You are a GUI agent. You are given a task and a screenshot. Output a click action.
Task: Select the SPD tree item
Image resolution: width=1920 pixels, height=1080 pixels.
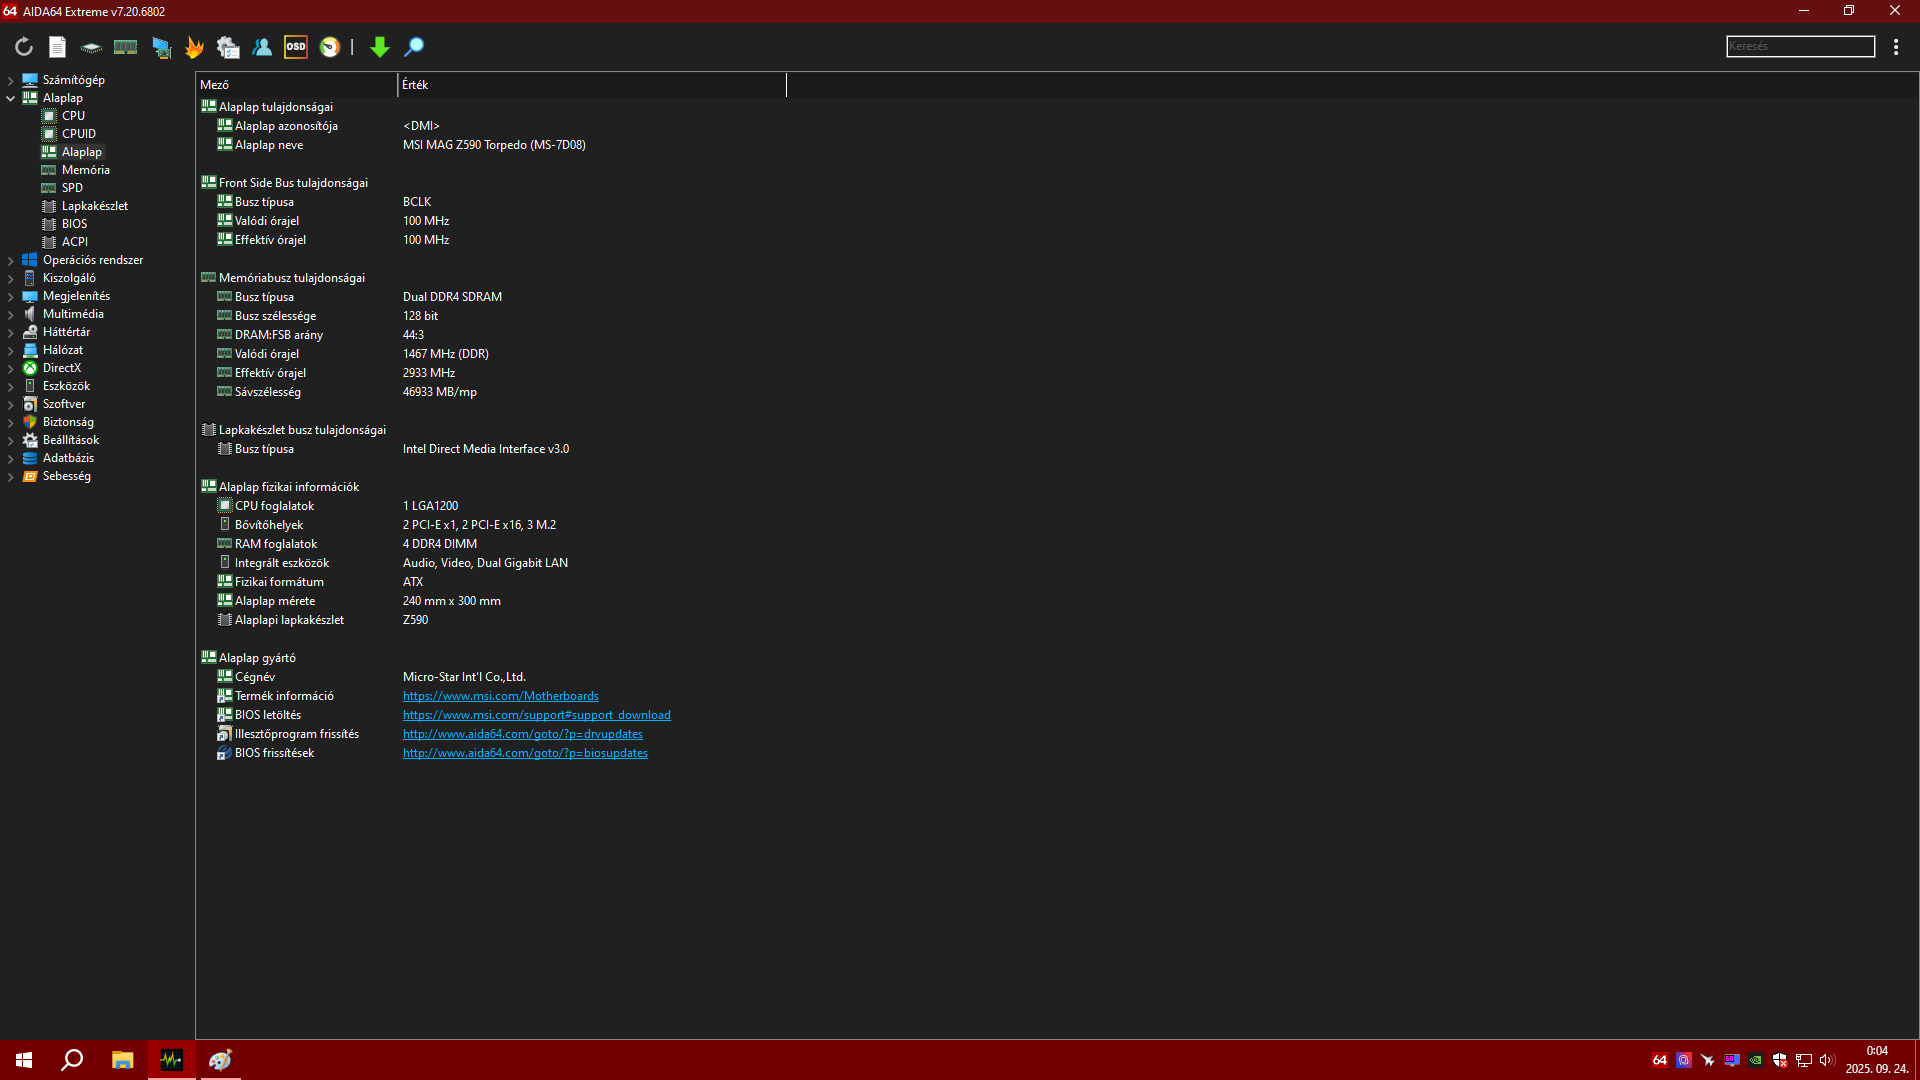coord(72,188)
